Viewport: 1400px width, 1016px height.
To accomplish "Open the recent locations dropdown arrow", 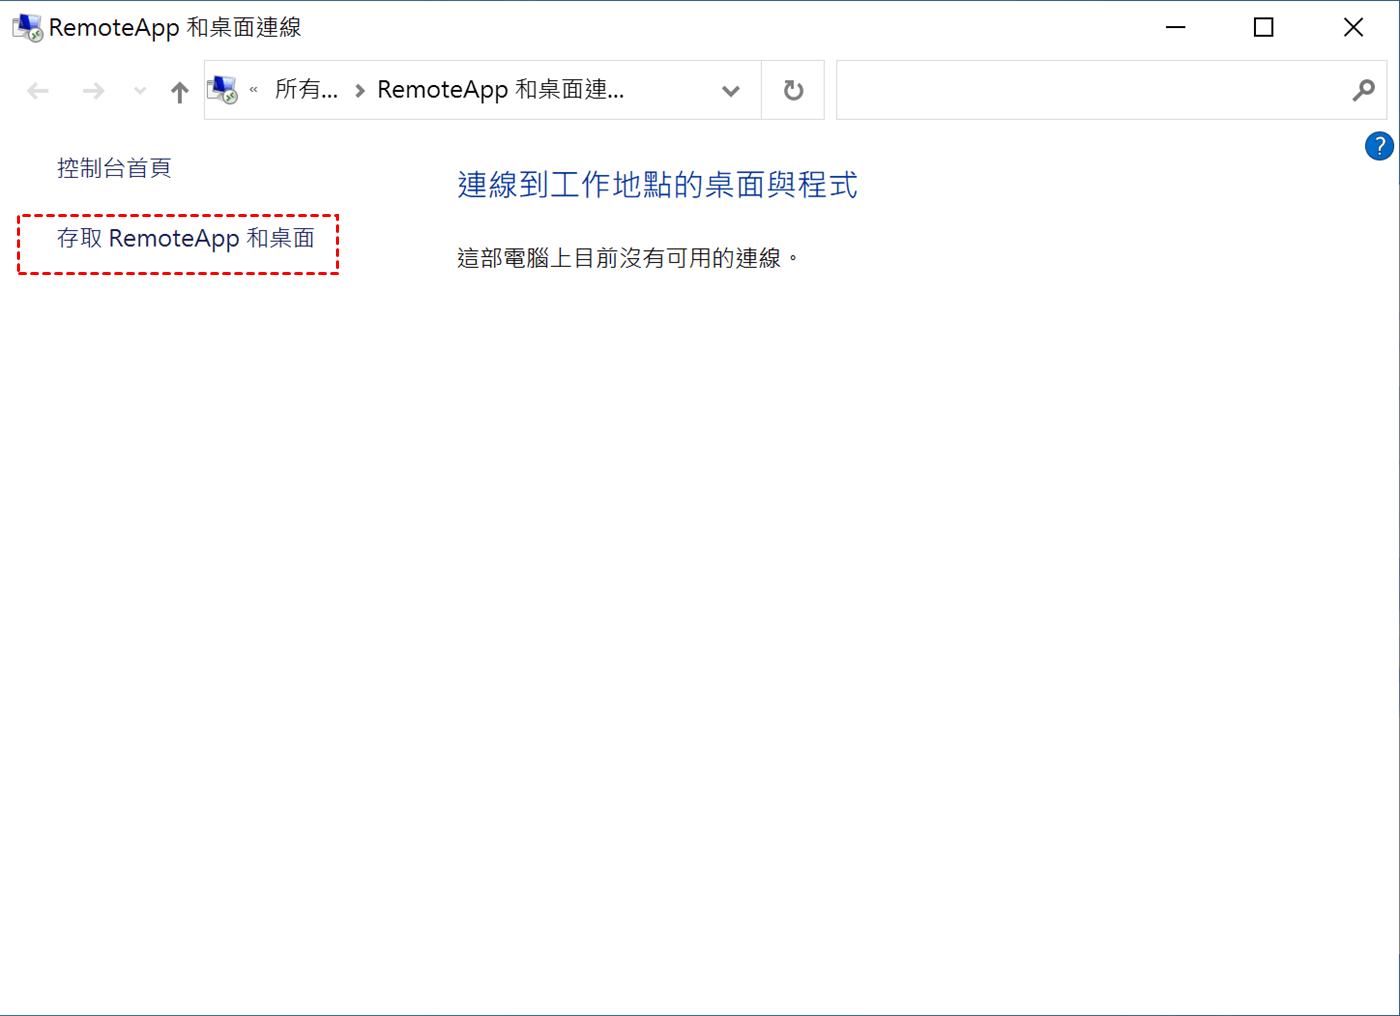I will tap(140, 91).
